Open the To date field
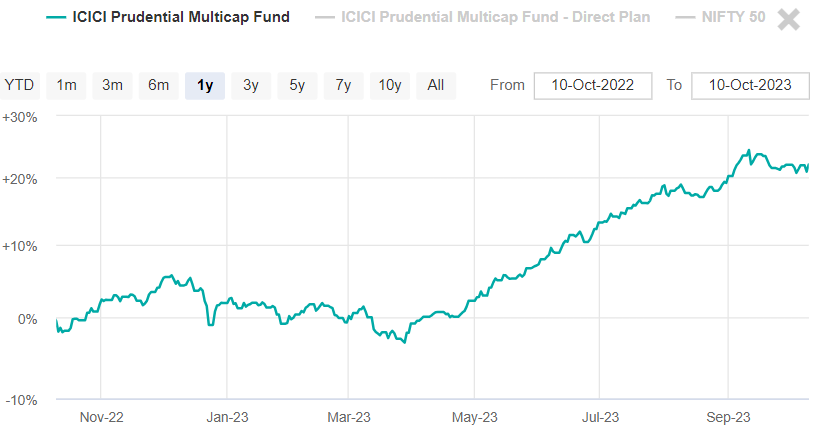The height and width of the screenshot is (425, 815). point(749,85)
